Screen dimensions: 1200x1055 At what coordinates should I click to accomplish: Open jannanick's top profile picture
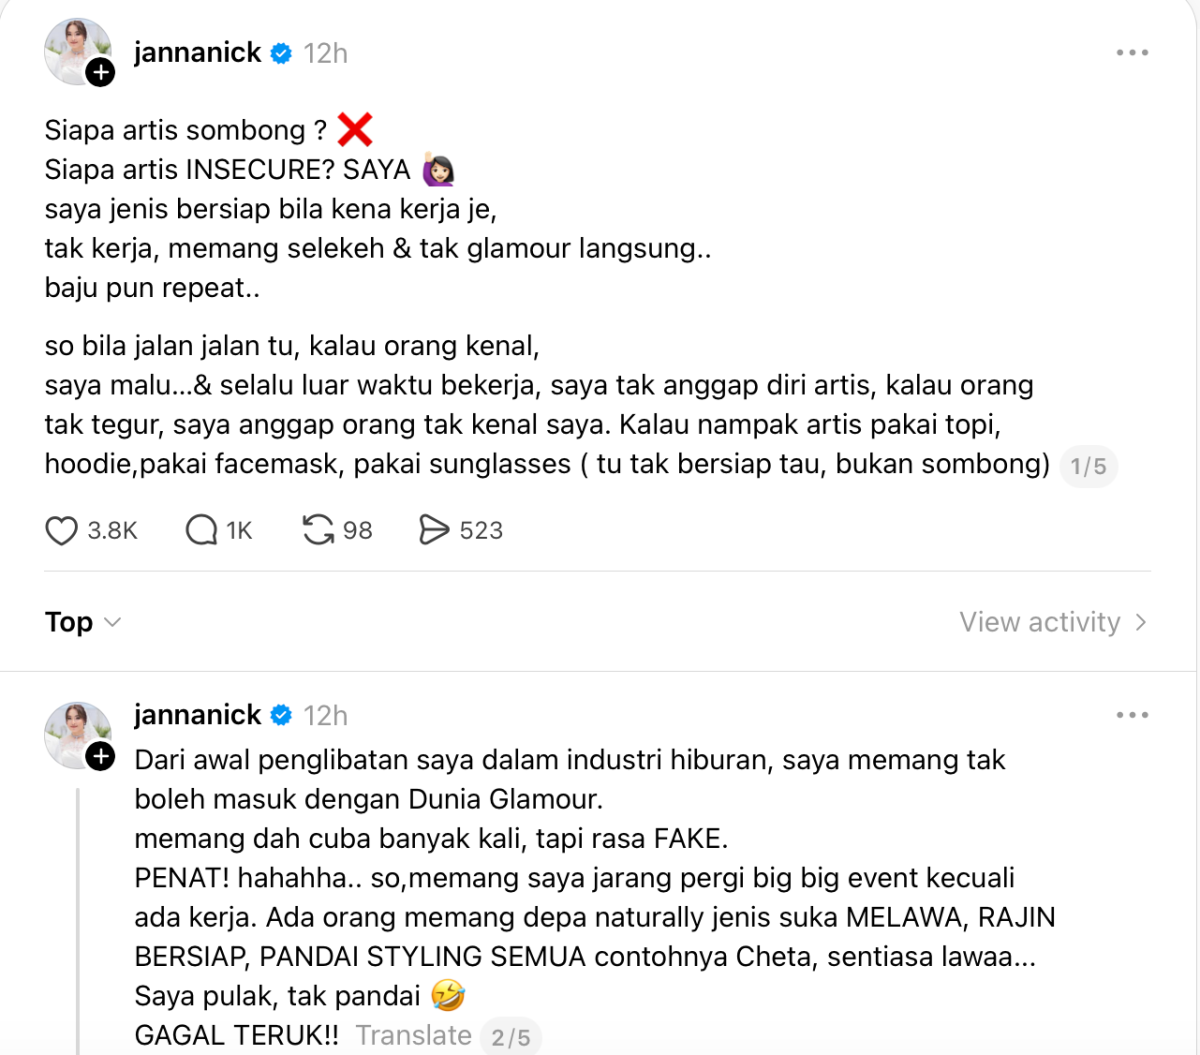click(77, 51)
